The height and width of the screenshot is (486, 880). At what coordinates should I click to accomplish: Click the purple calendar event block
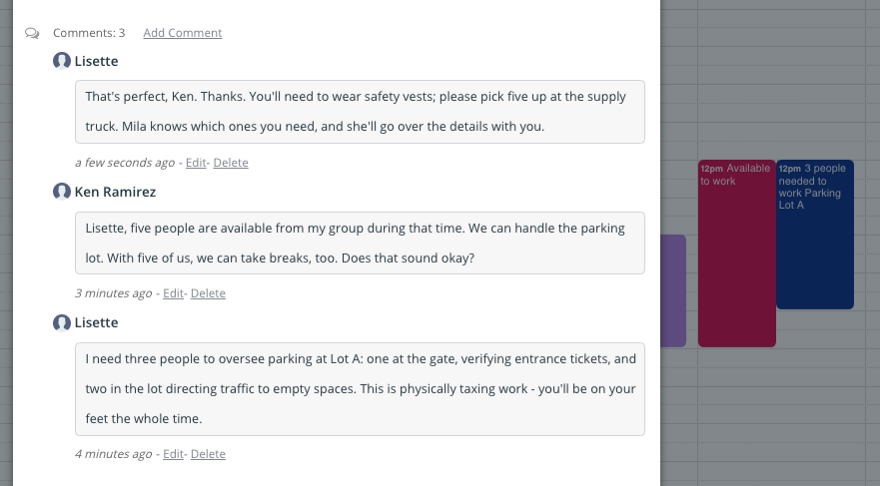pos(673,291)
